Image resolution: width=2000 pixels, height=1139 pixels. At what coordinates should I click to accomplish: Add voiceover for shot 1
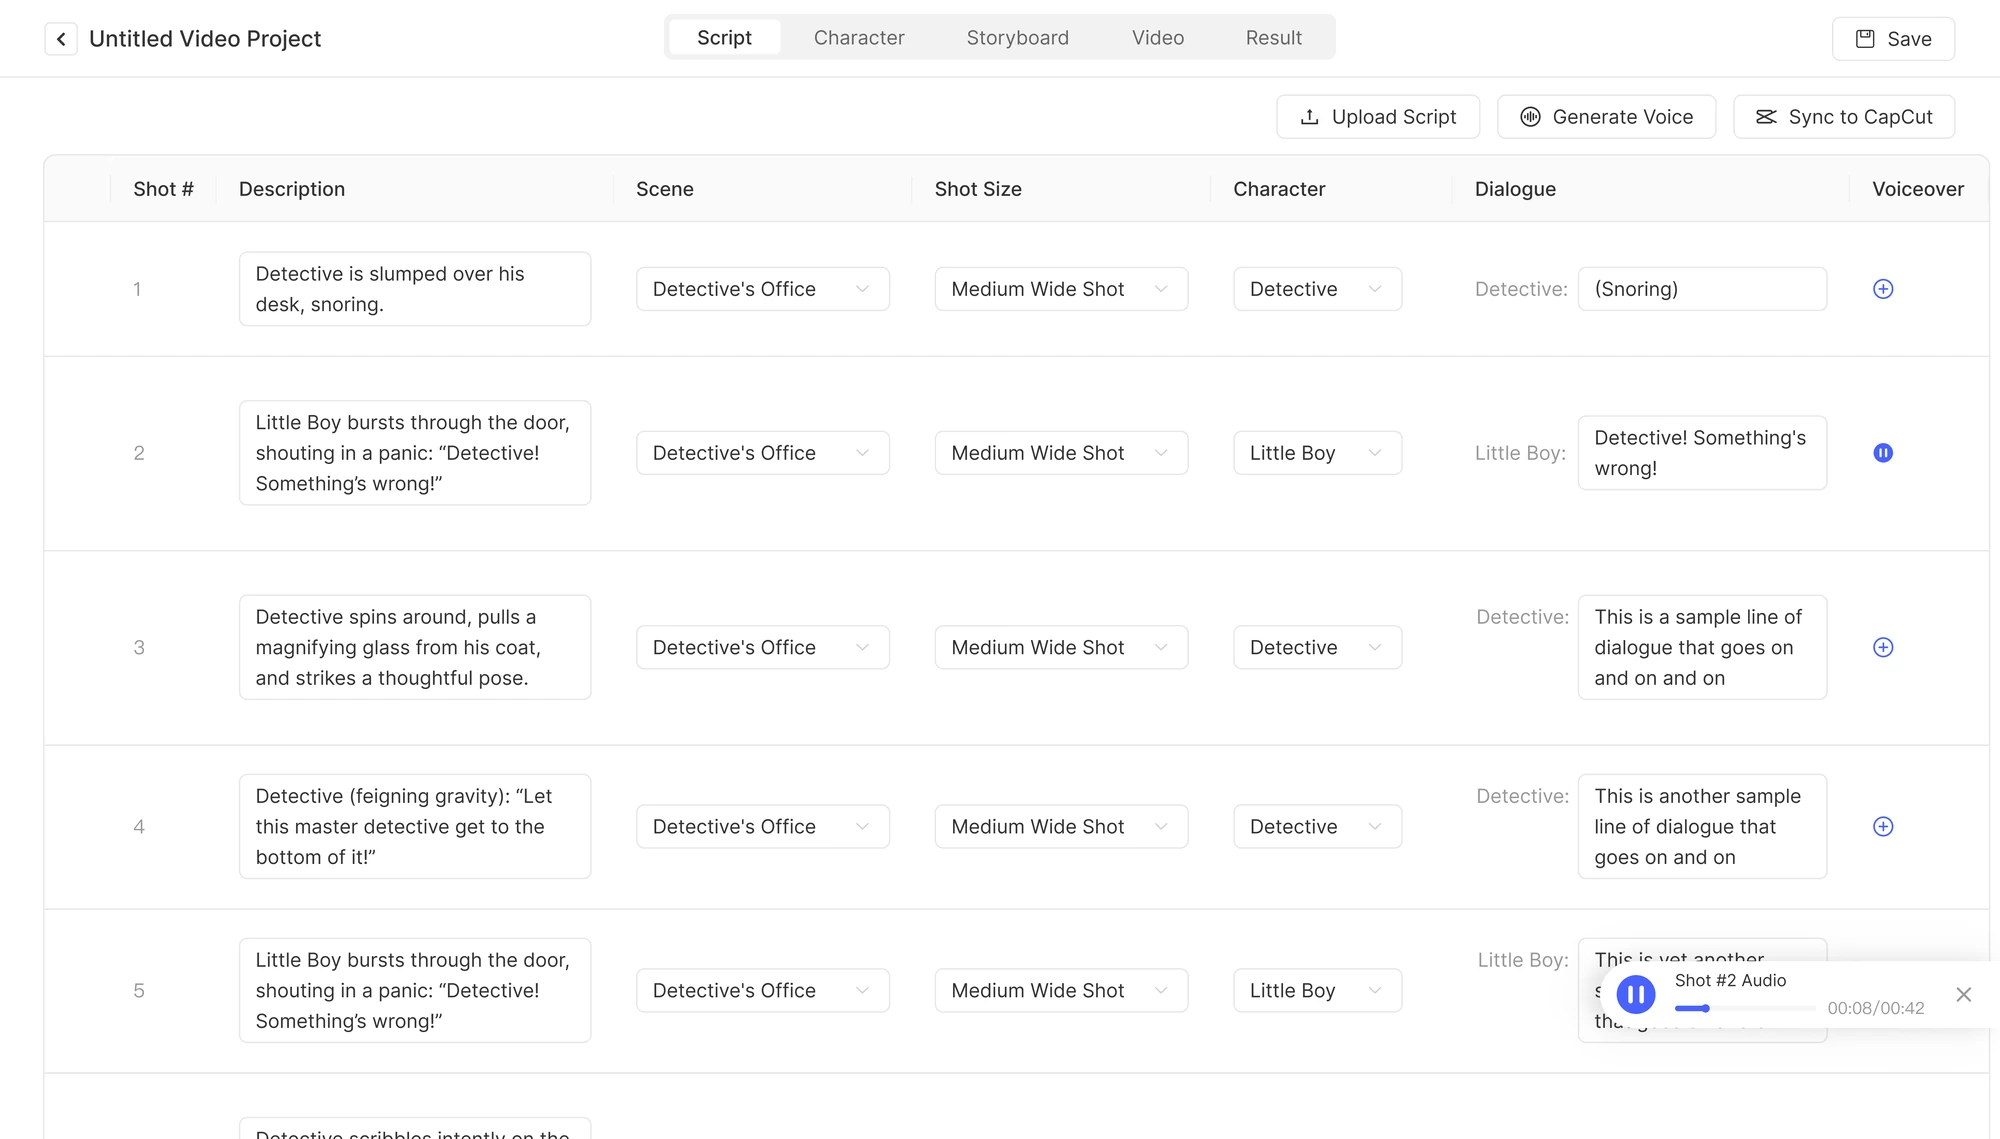click(1883, 289)
